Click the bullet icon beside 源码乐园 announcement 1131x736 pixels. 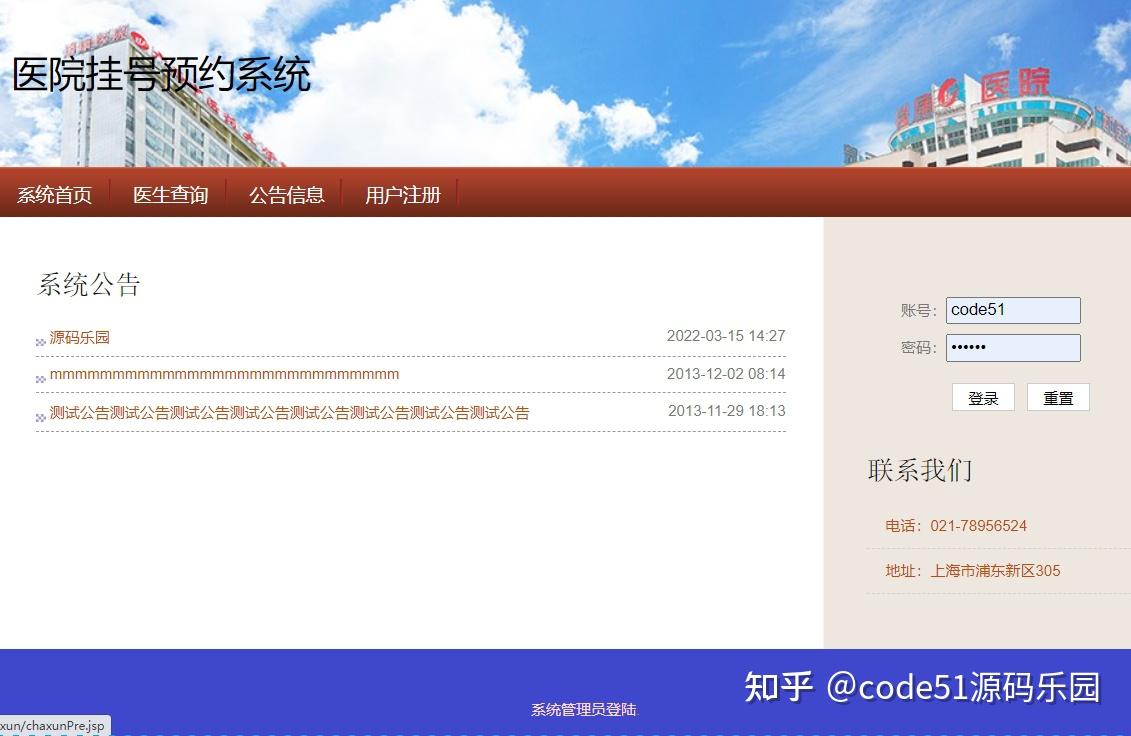click(x=40, y=338)
